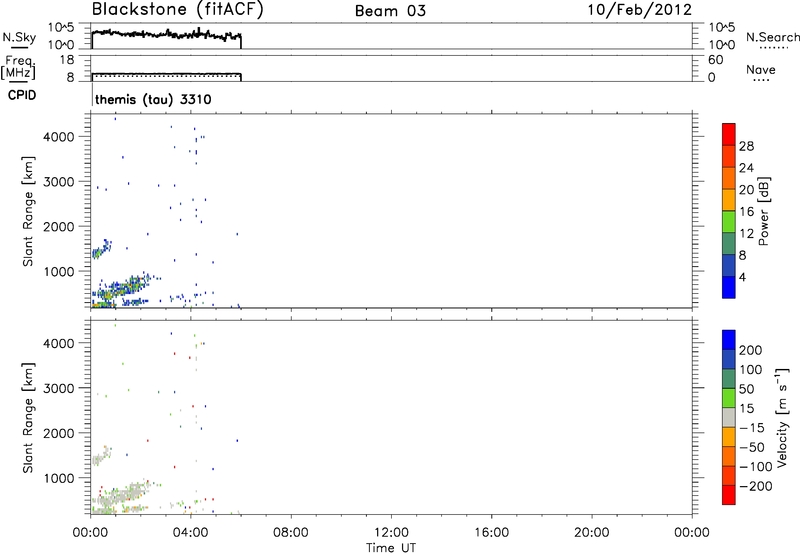Click the red bottom of the Velocity color bar
The width and height of the screenshot is (800, 554).
click(729, 494)
